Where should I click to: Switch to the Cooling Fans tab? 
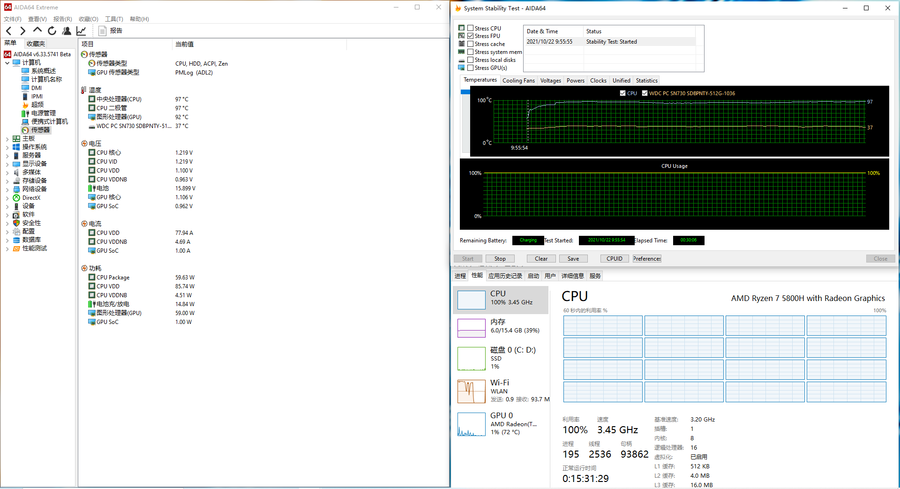(x=518, y=80)
